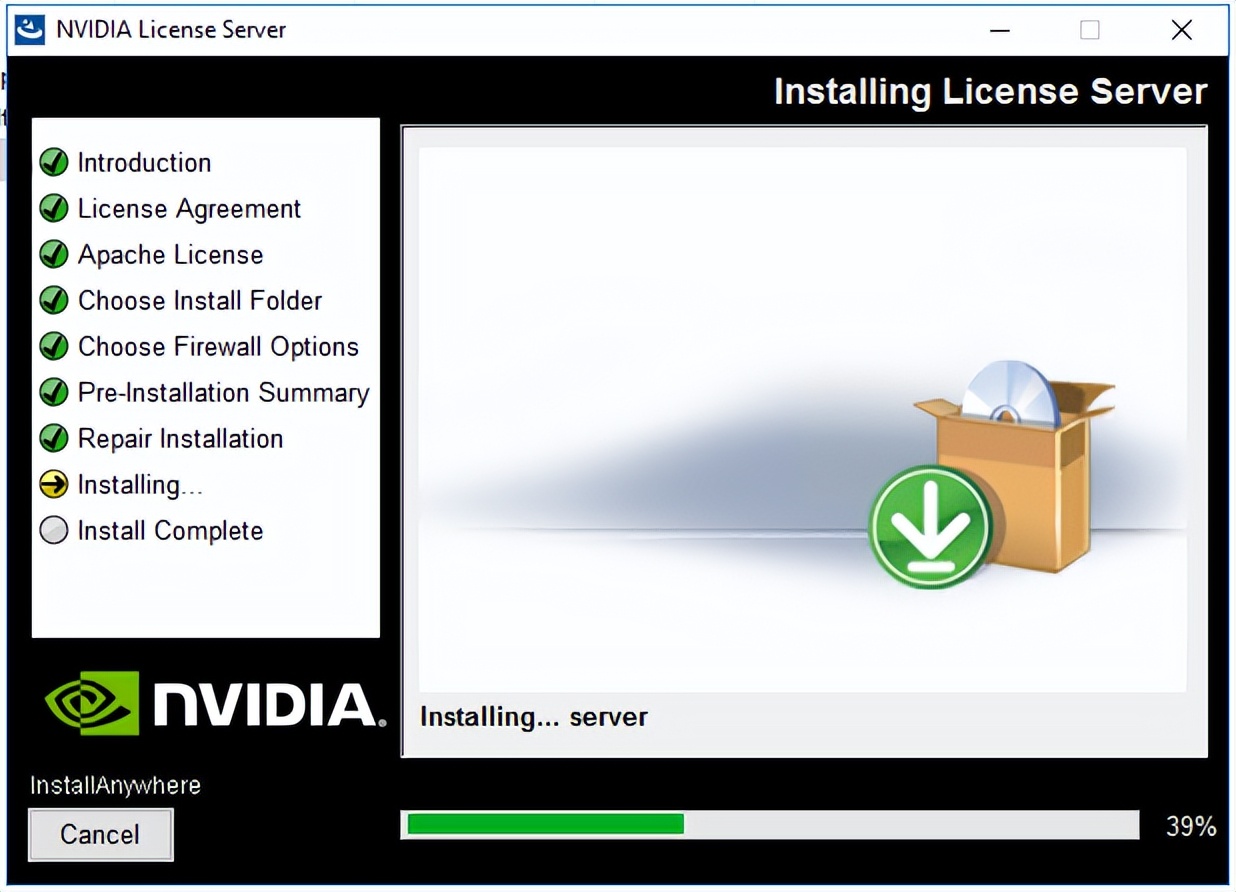Click the 39% progress value

(x=1191, y=826)
